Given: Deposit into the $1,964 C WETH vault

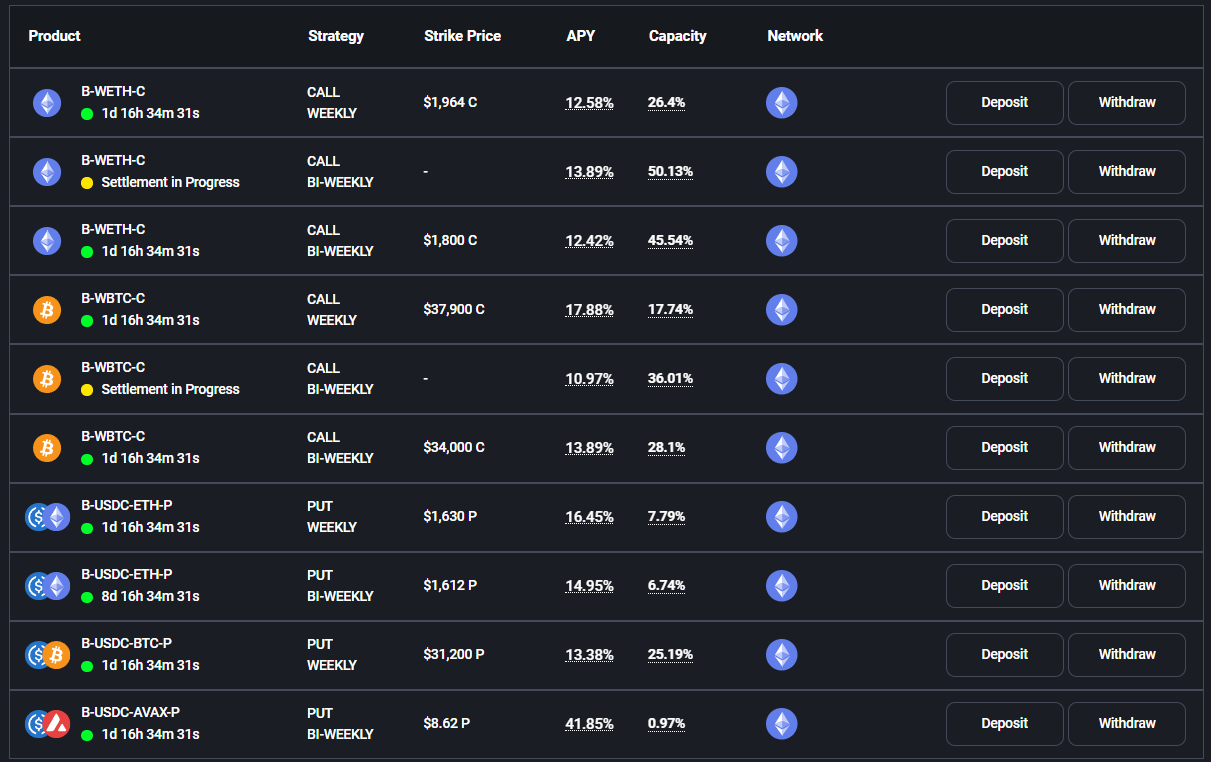Looking at the screenshot, I should click(x=1004, y=103).
